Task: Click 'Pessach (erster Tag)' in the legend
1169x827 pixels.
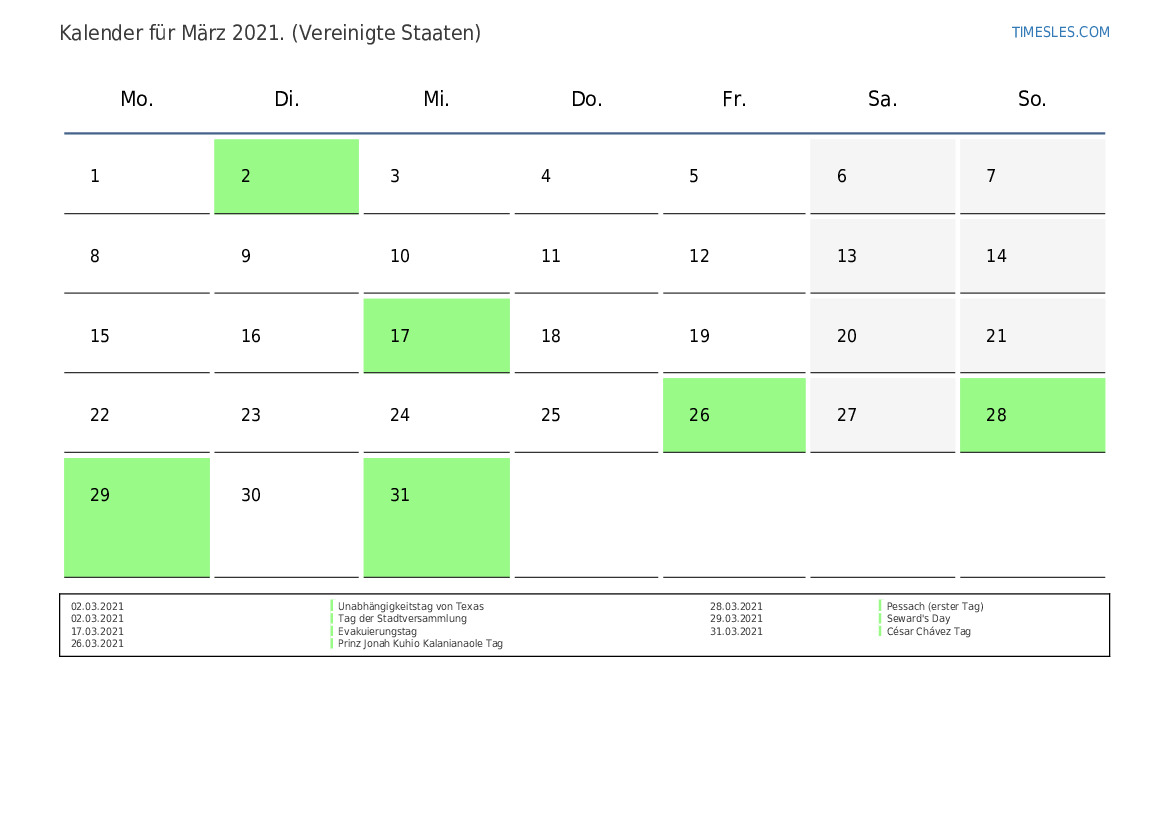Action: pos(934,606)
